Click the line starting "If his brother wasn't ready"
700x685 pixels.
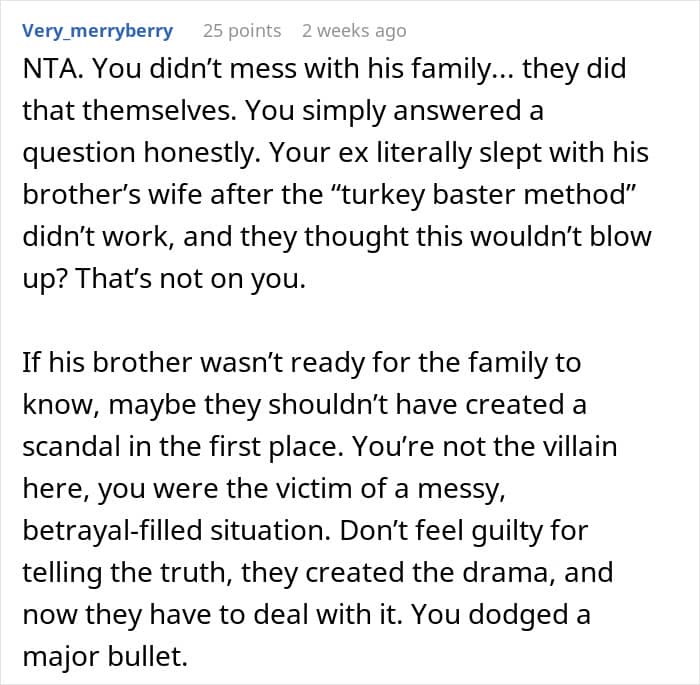(x=301, y=363)
